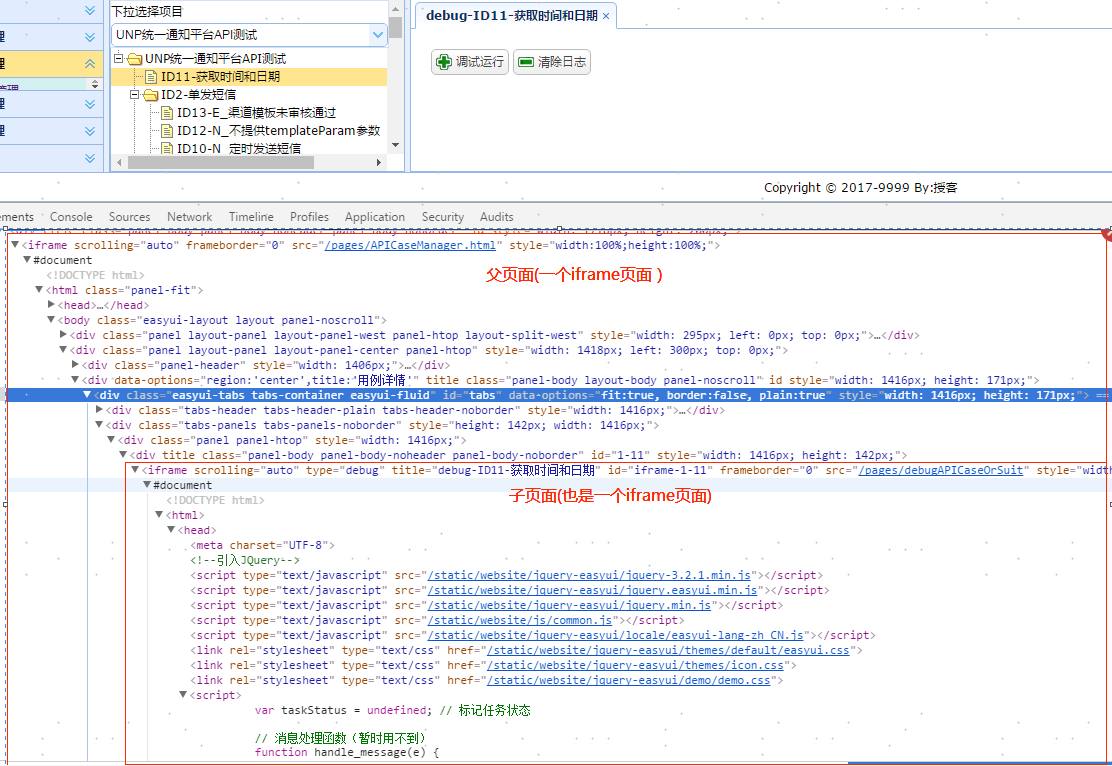This screenshot has width=1112, height=766.
Task: Collapse the ID2-单发短信 folder node
Action: pos(135,95)
